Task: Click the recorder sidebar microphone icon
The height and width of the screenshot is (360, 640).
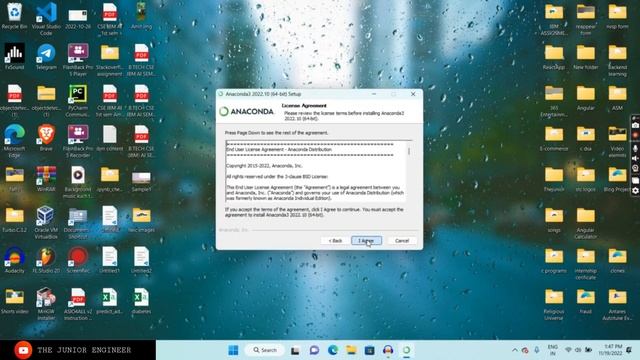Action: click(x=635, y=148)
